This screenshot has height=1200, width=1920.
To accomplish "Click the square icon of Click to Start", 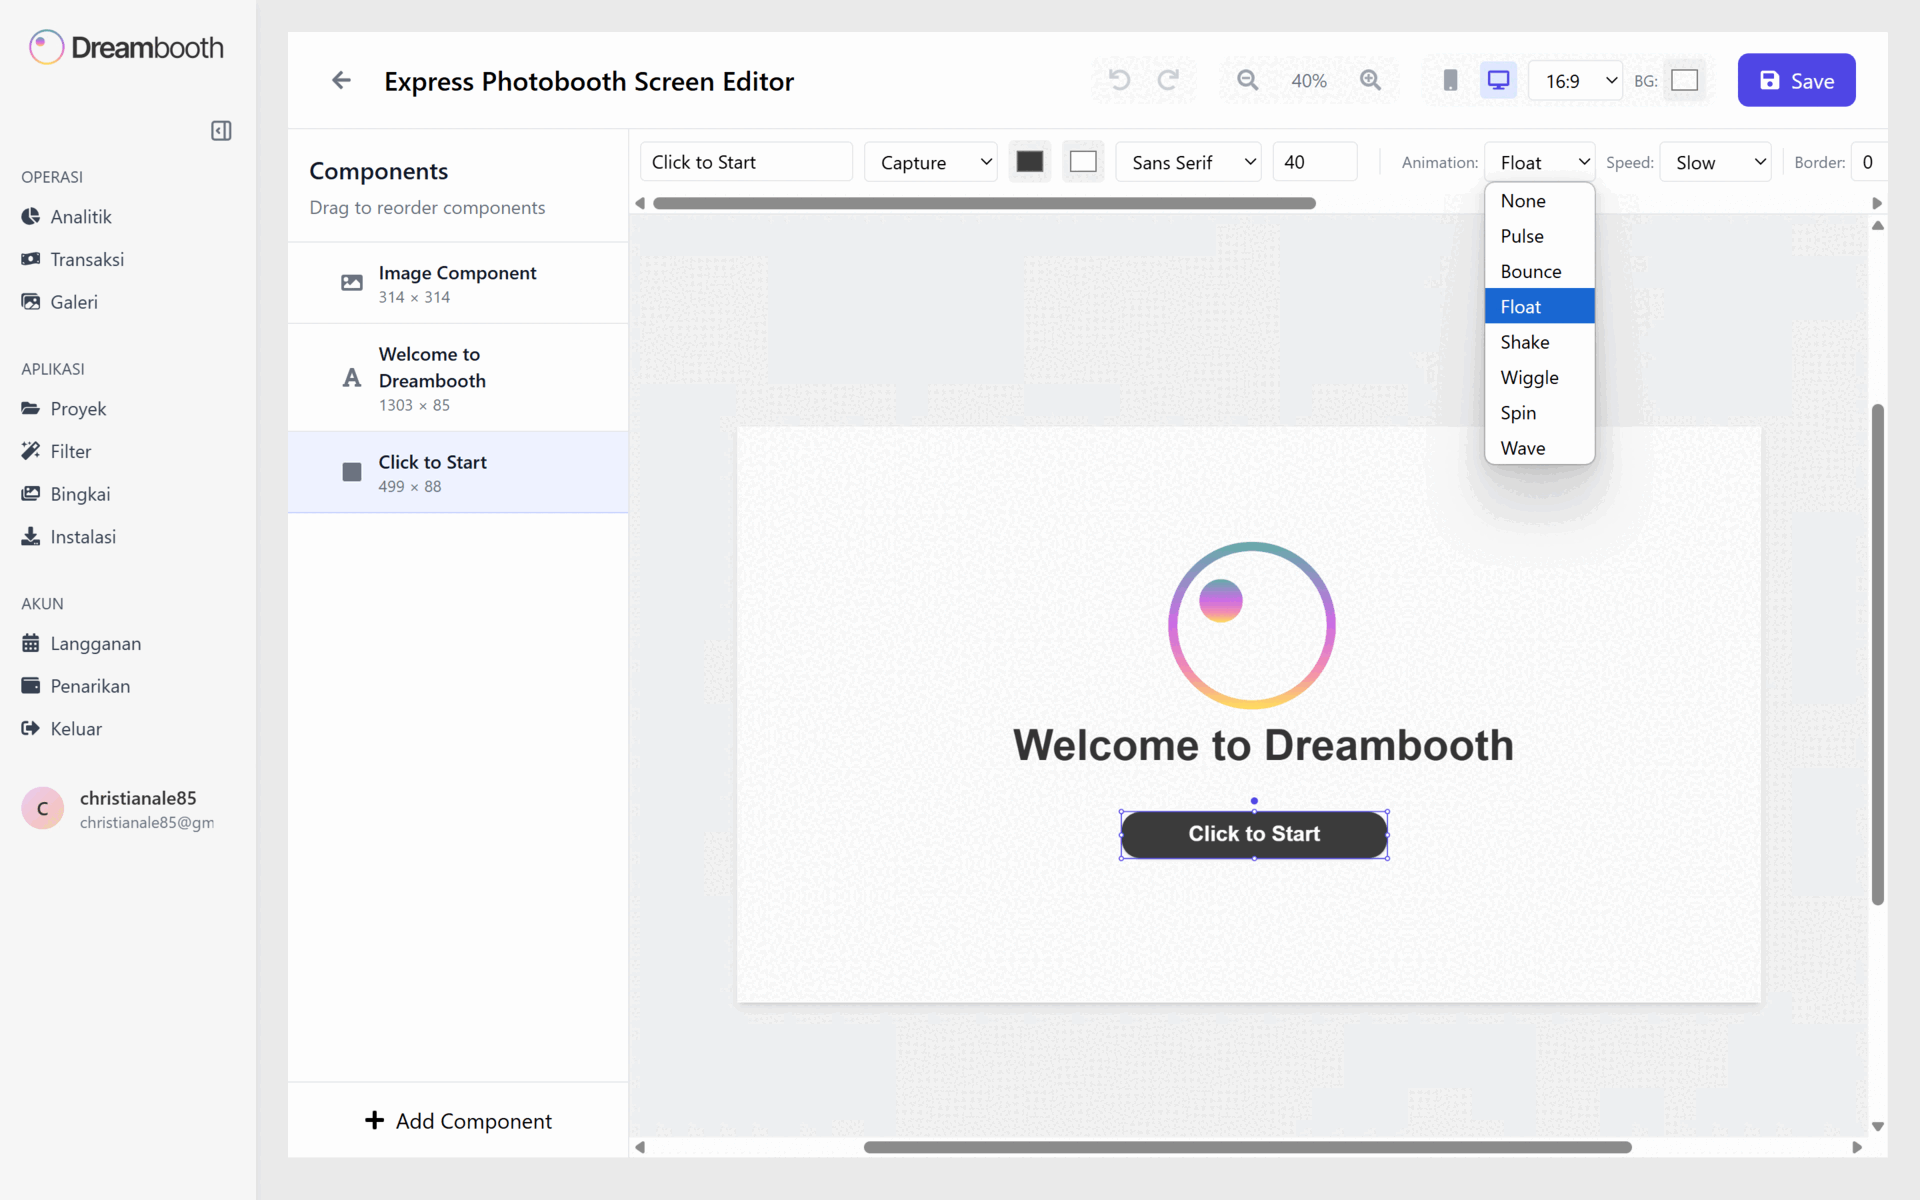I will pyautogui.click(x=352, y=472).
